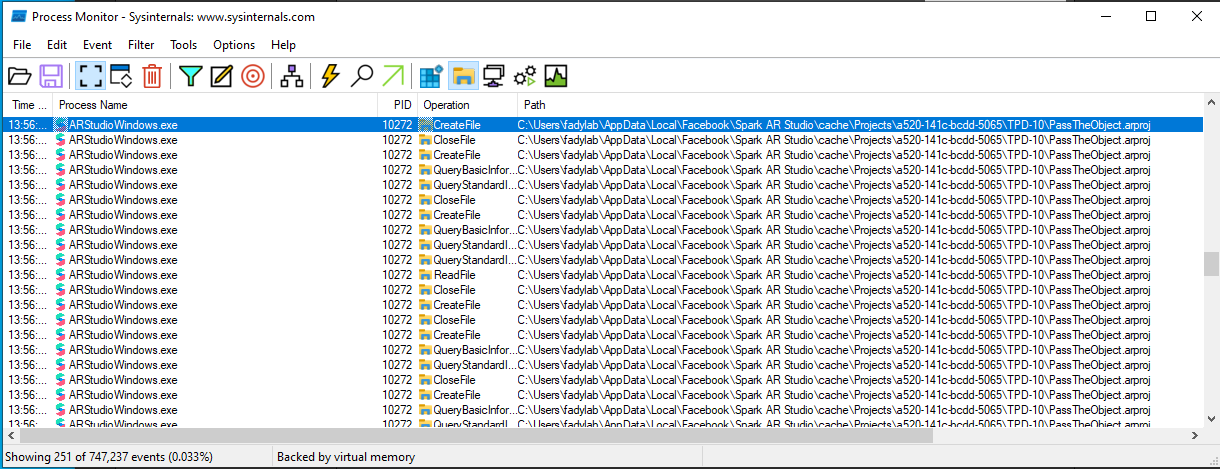Viewport: 1220px width, 469px height.
Task: Click the Path column header
Action: [x=859, y=105]
